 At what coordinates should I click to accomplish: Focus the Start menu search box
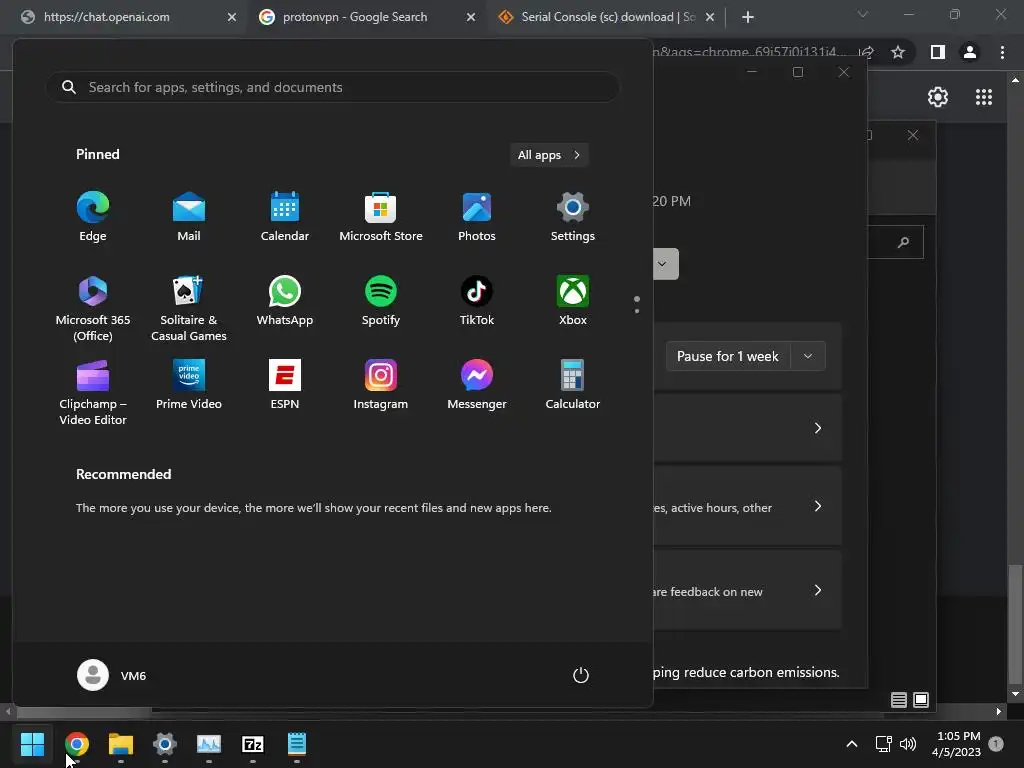coord(332,87)
